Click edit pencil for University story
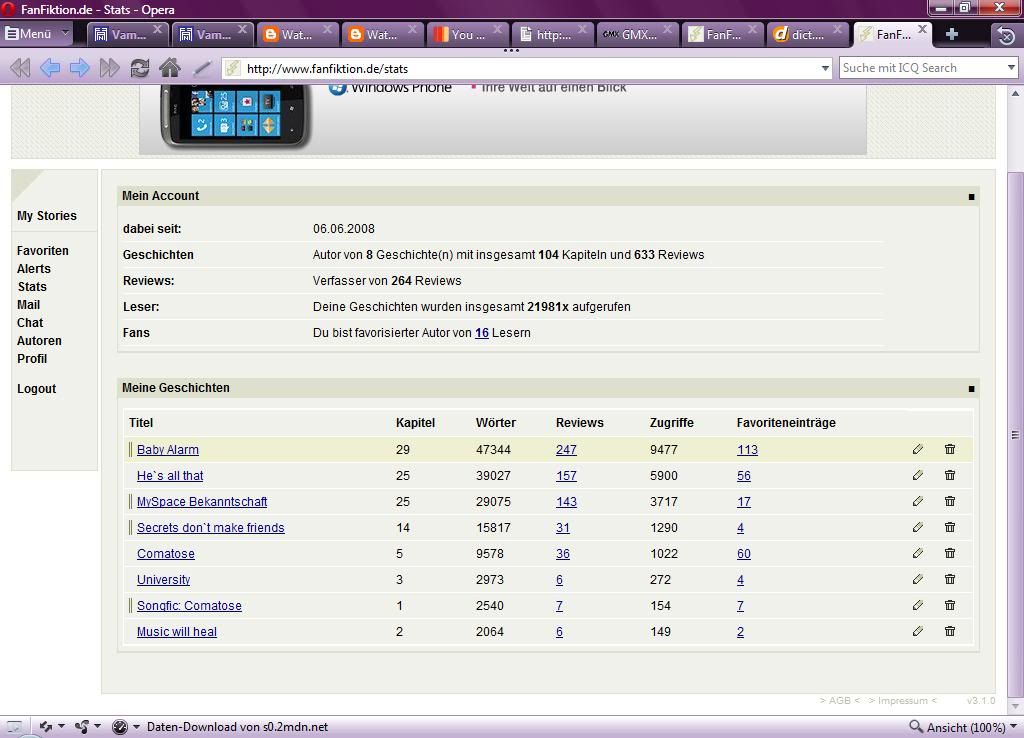The height and width of the screenshot is (738, 1024). (918, 580)
